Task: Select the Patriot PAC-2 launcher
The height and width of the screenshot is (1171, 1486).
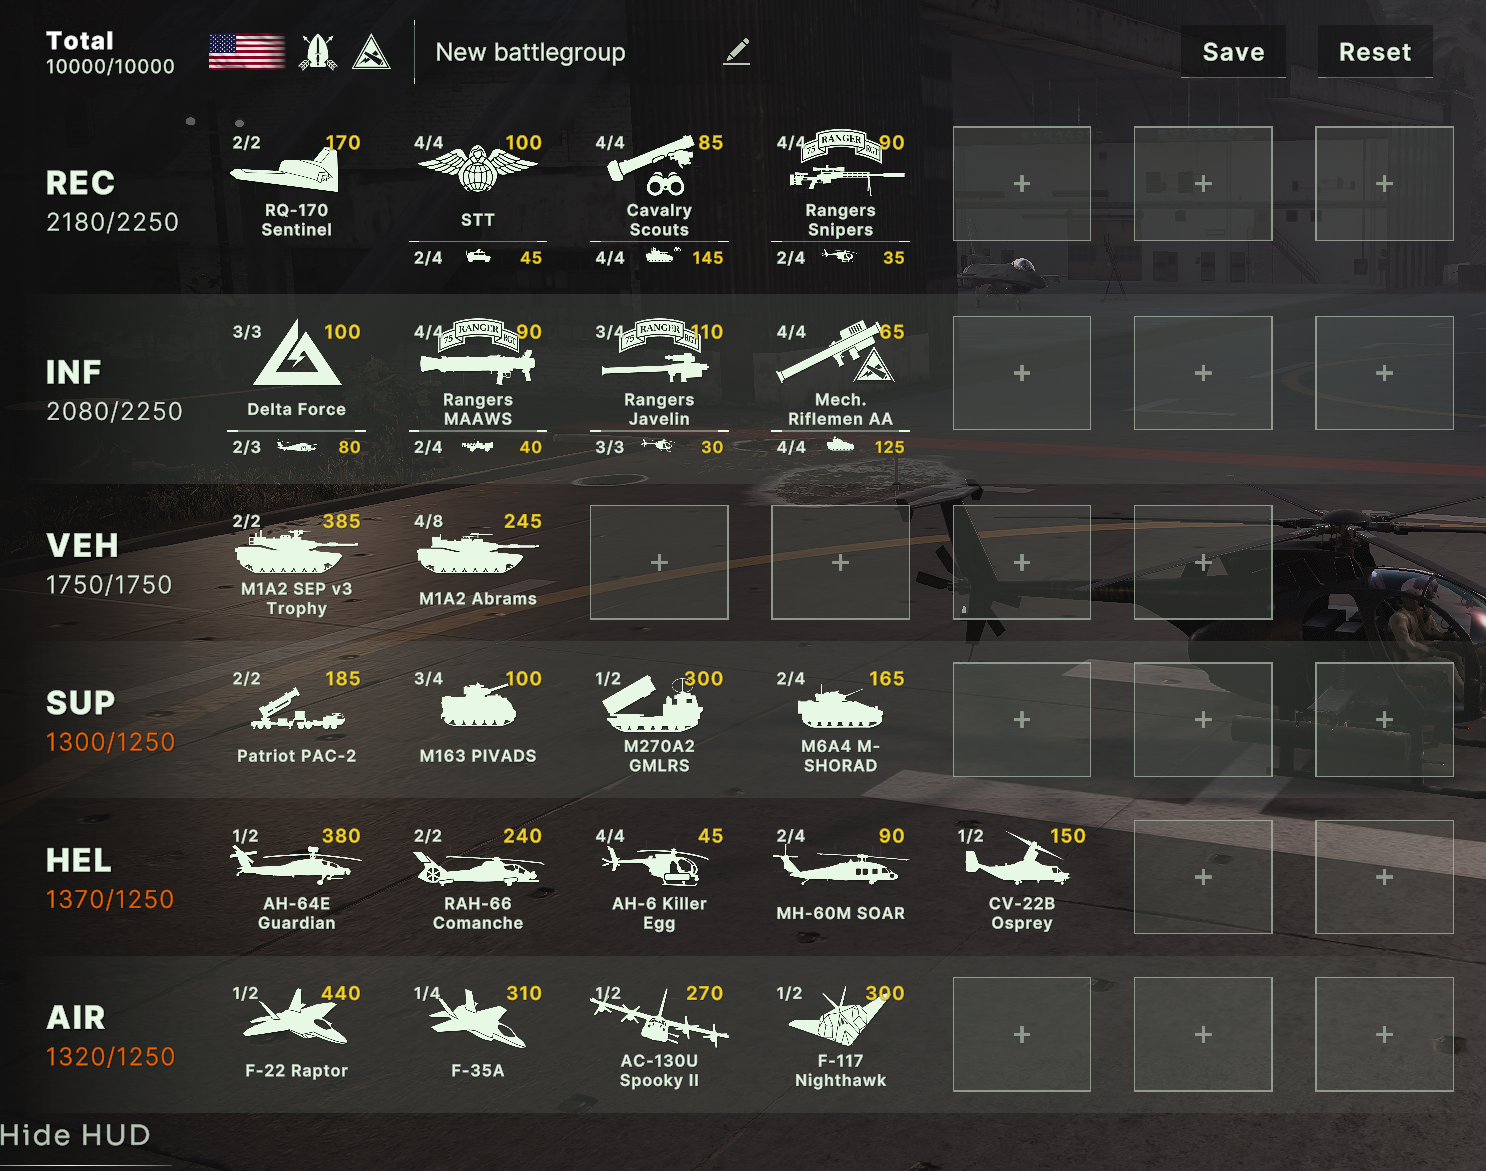Action: 297,720
